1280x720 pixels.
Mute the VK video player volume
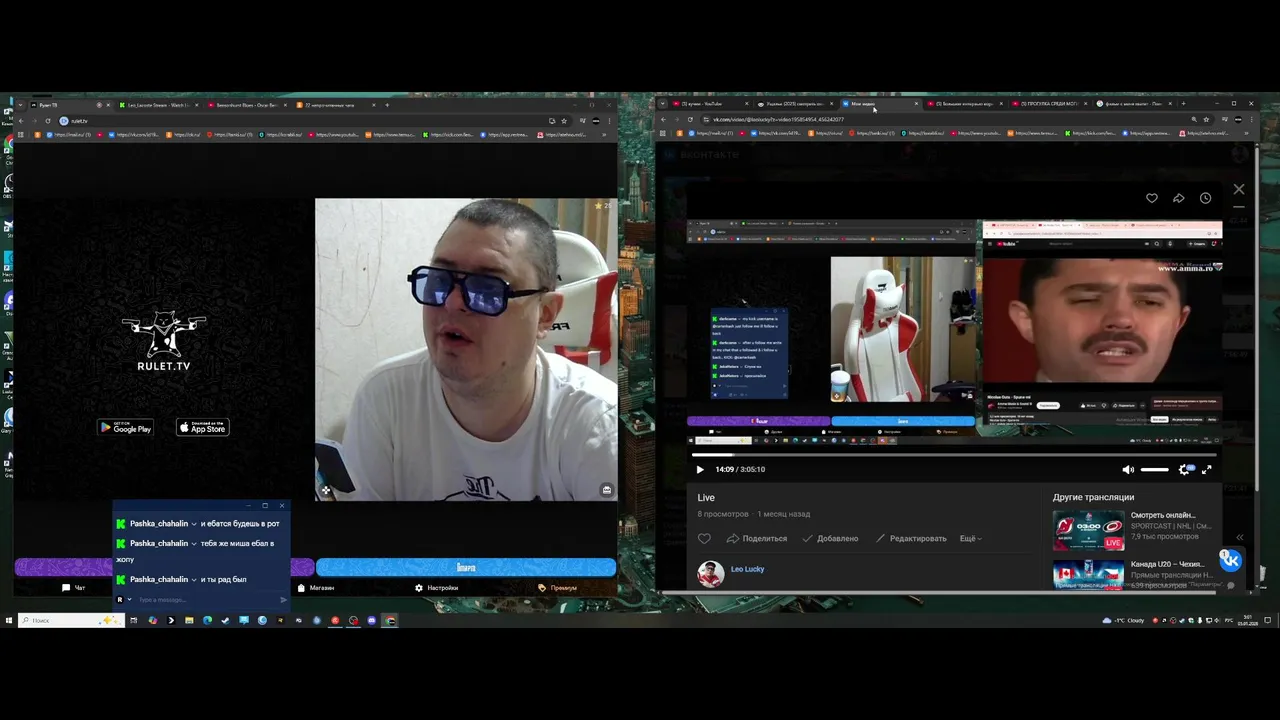click(x=1128, y=469)
